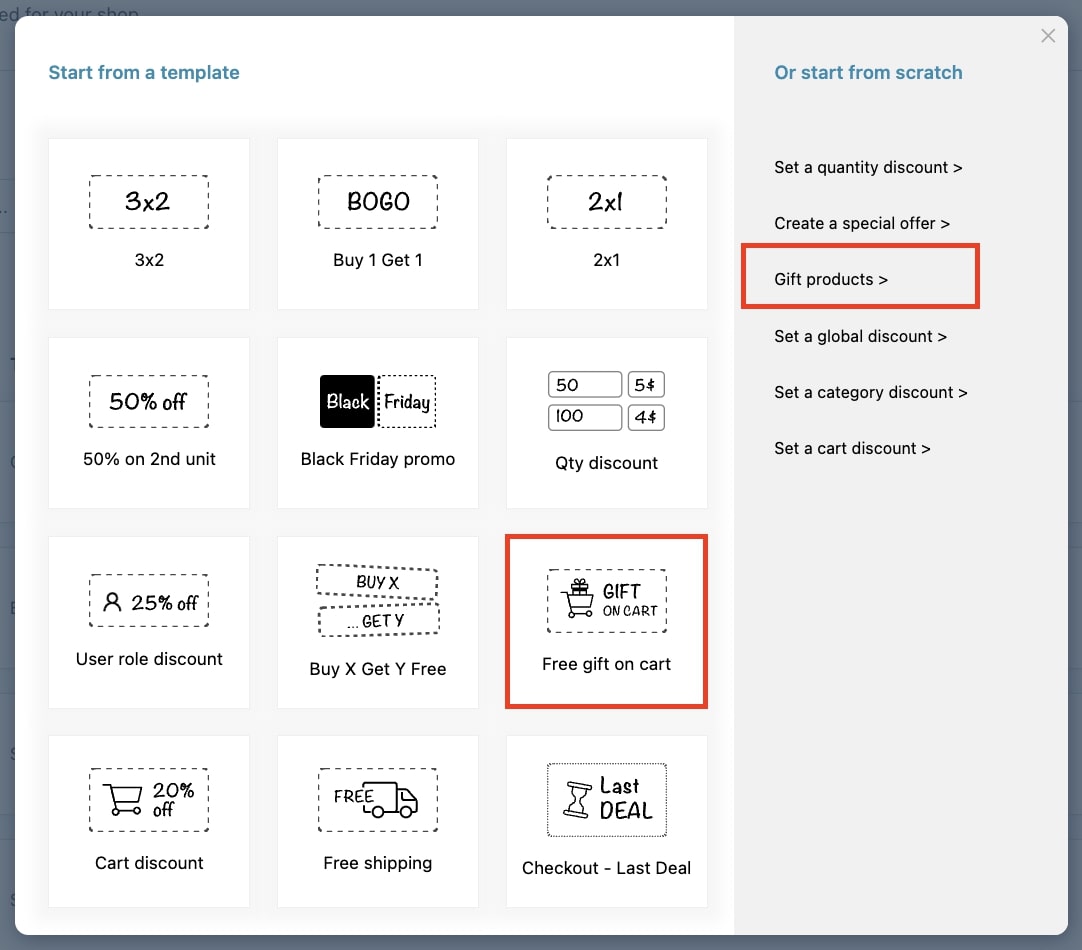Close the template modal with X
This screenshot has width=1082, height=950.
[1047, 36]
